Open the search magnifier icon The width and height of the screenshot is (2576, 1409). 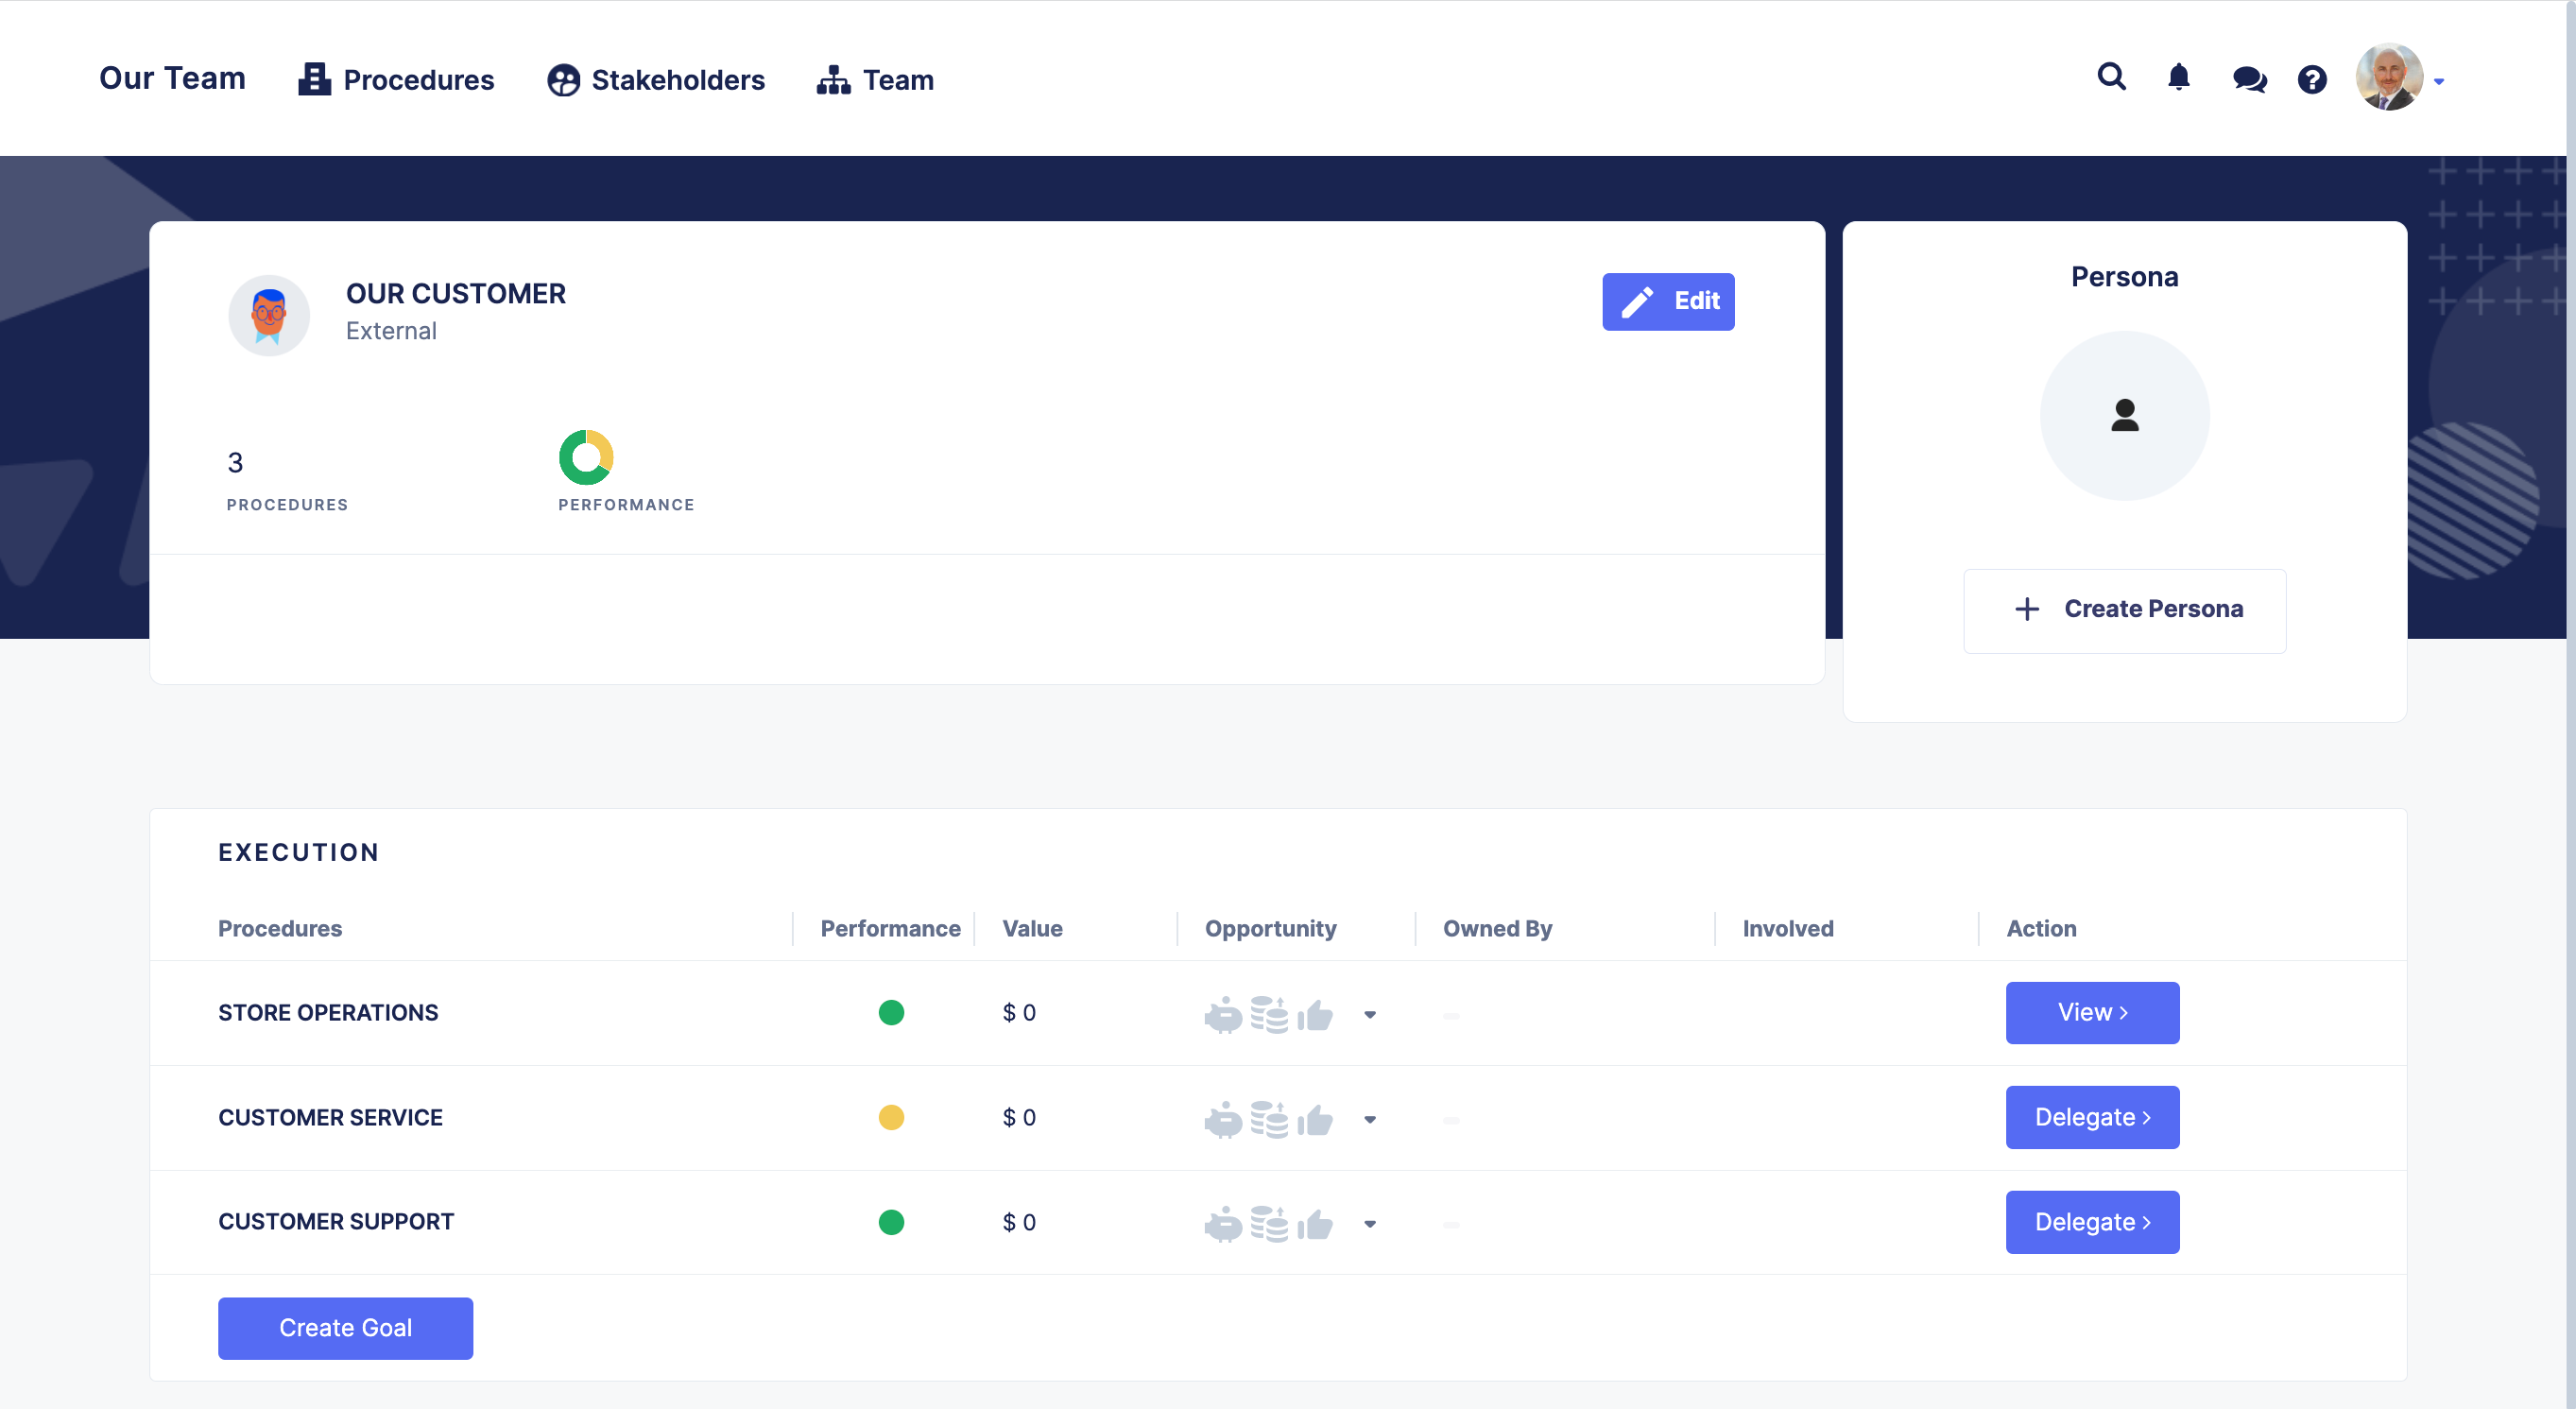pyautogui.click(x=2111, y=77)
